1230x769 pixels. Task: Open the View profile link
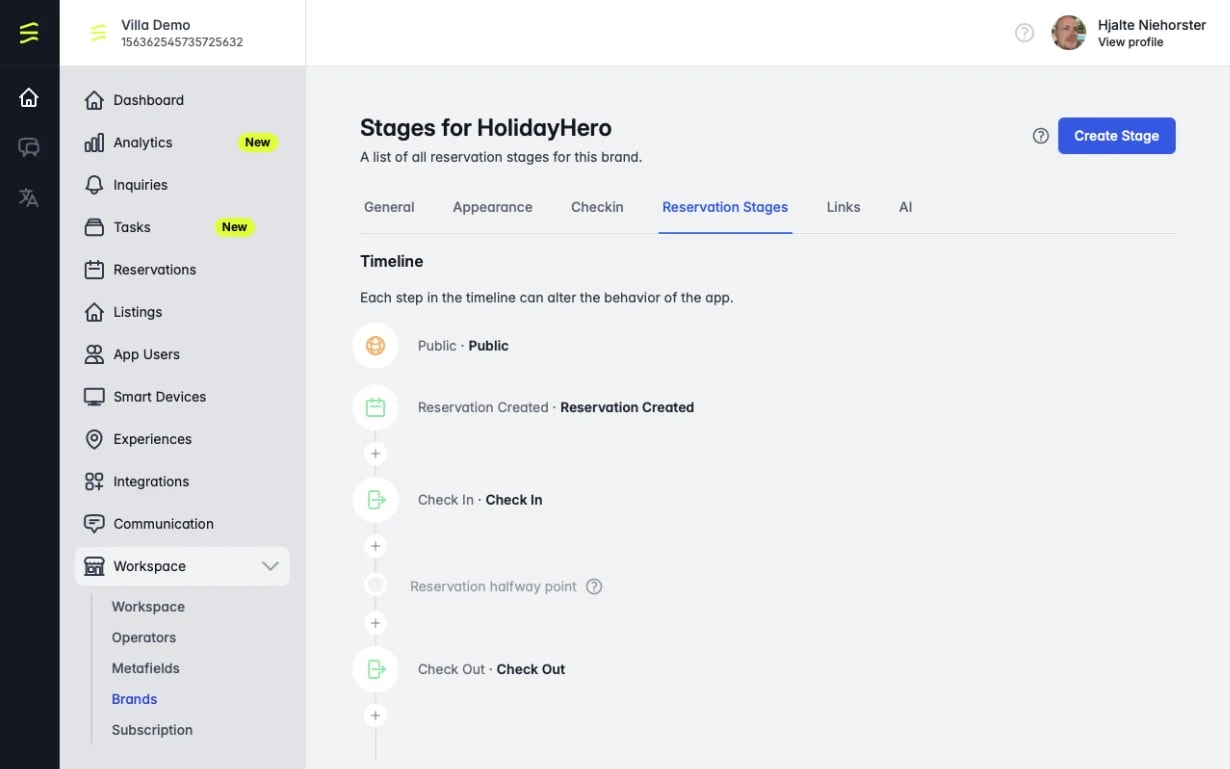(x=1130, y=42)
